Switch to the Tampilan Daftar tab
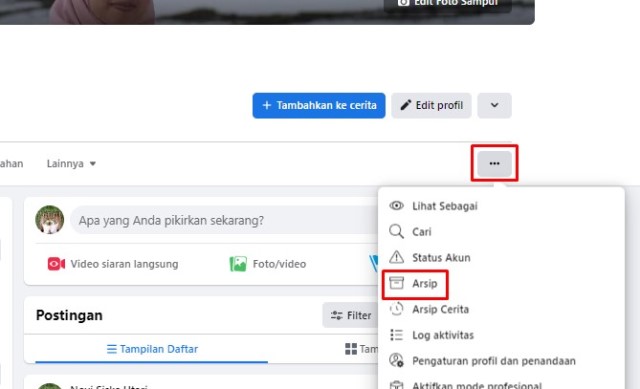 coord(152,349)
